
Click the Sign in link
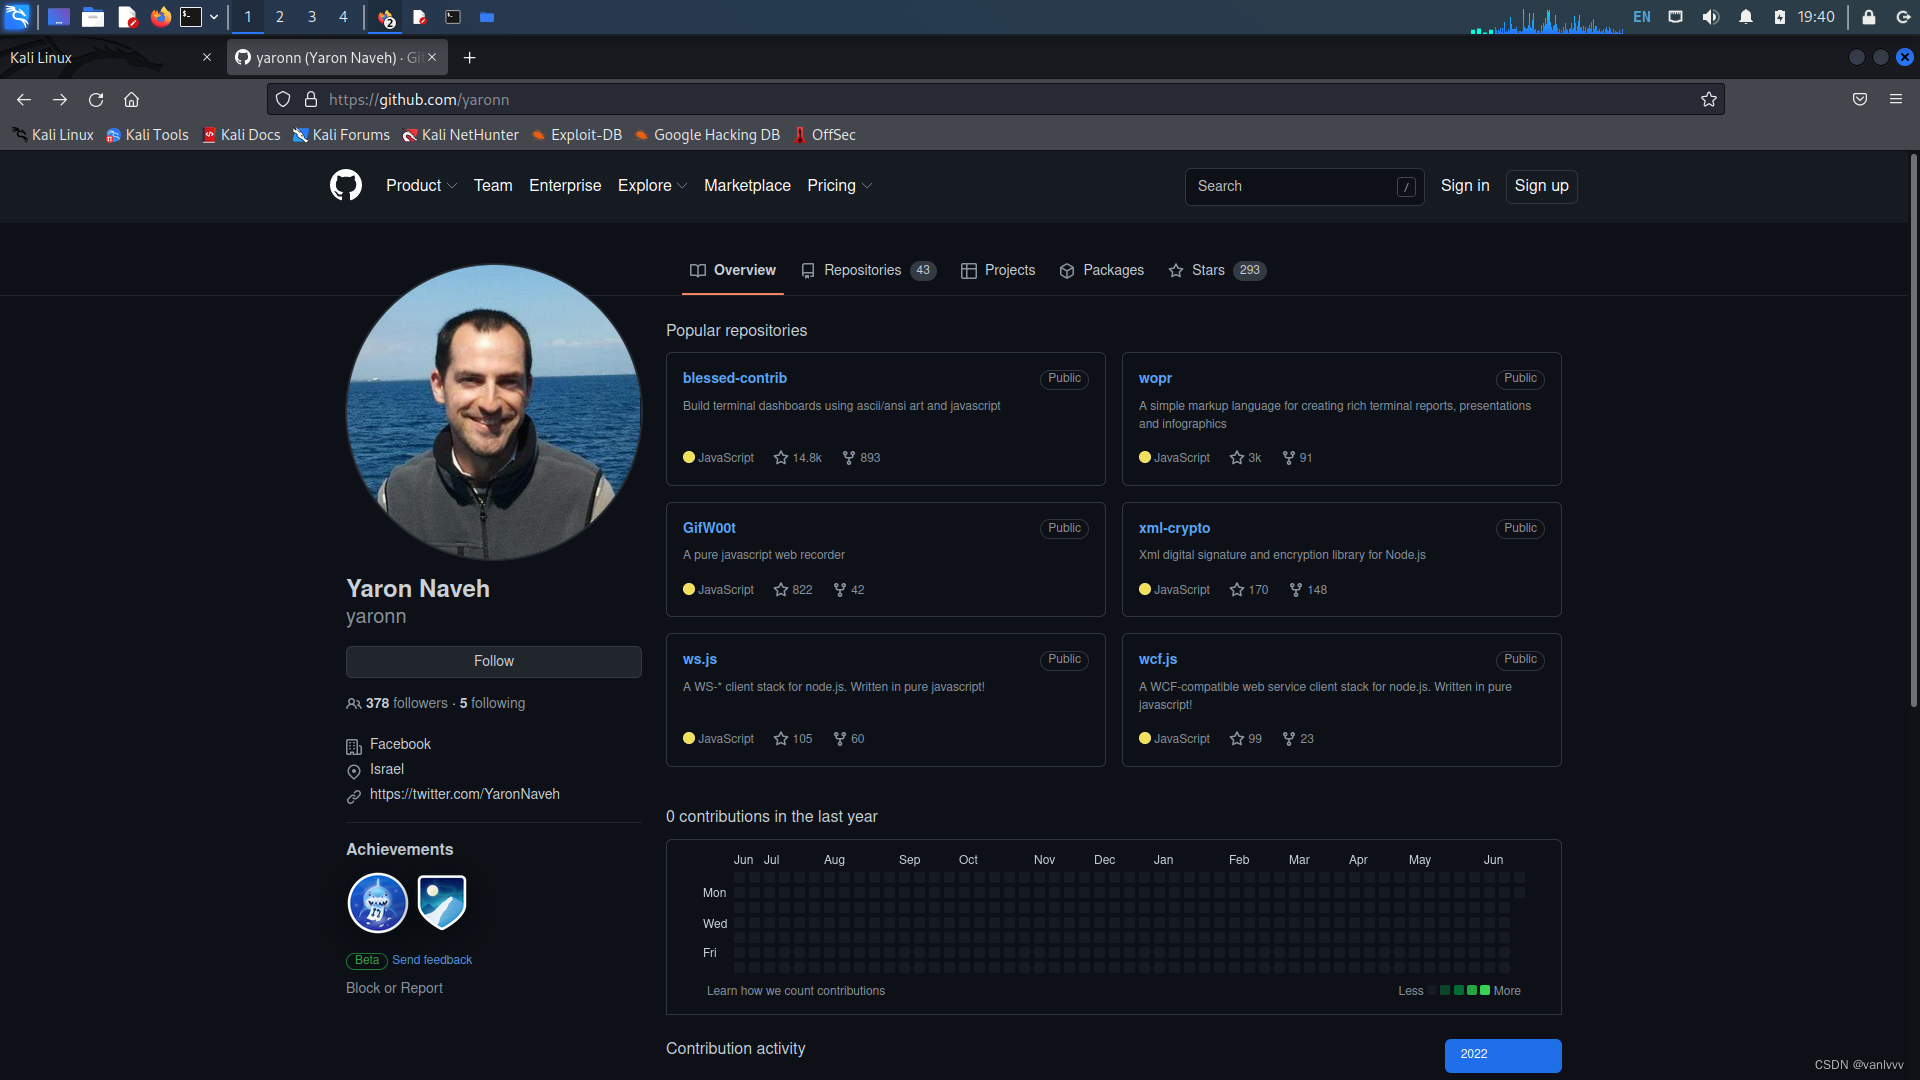point(1465,186)
